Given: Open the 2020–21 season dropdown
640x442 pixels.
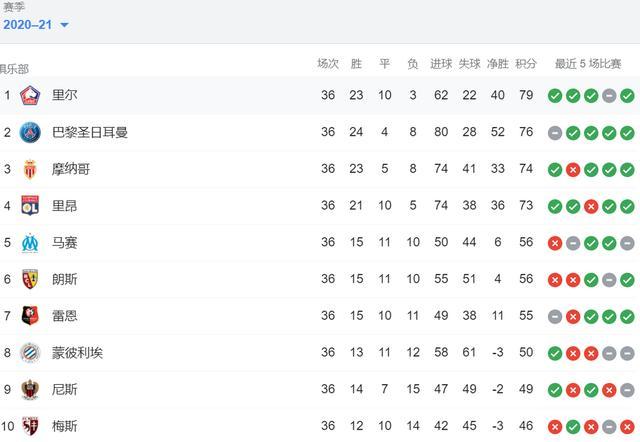Looking at the screenshot, I should pos(36,25).
